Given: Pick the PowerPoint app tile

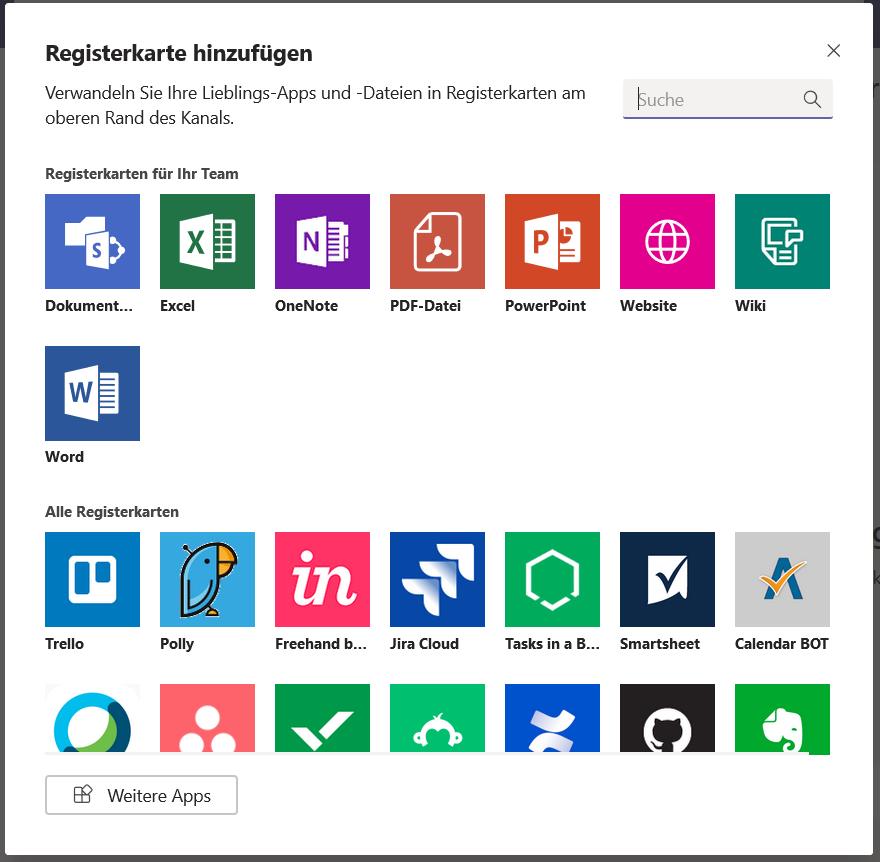Looking at the screenshot, I should click(x=552, y=241).
